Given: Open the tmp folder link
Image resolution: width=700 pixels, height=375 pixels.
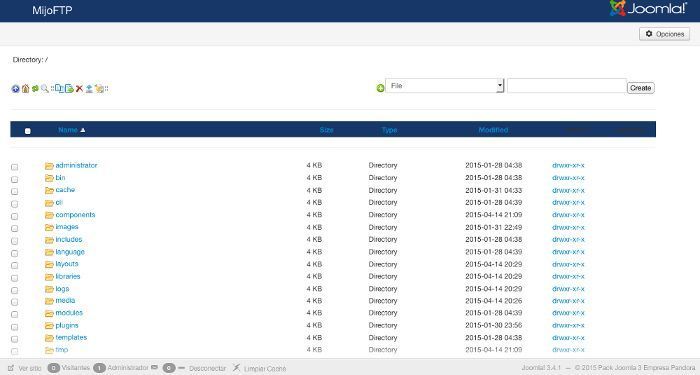Looking at the screenshot, I should click(x=62, y=350).
